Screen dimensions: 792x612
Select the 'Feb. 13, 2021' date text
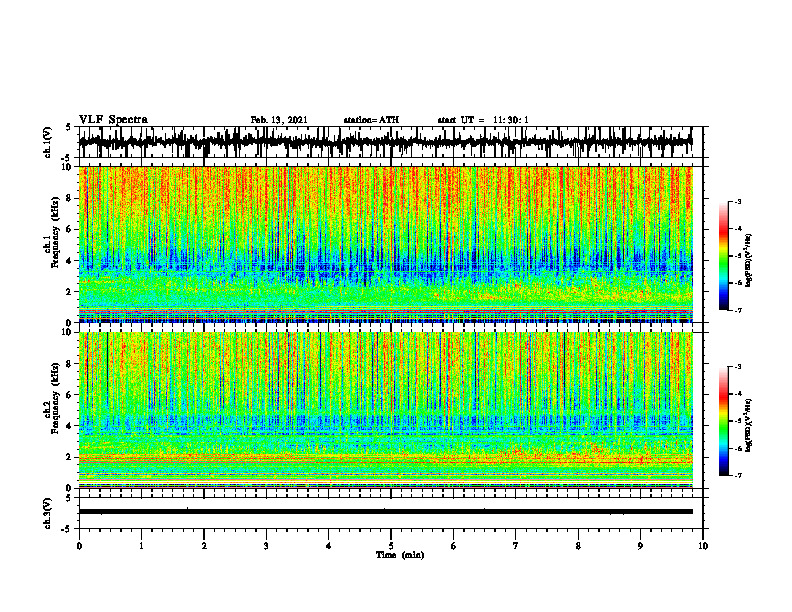pyautogui.click(x=279, y=120)
